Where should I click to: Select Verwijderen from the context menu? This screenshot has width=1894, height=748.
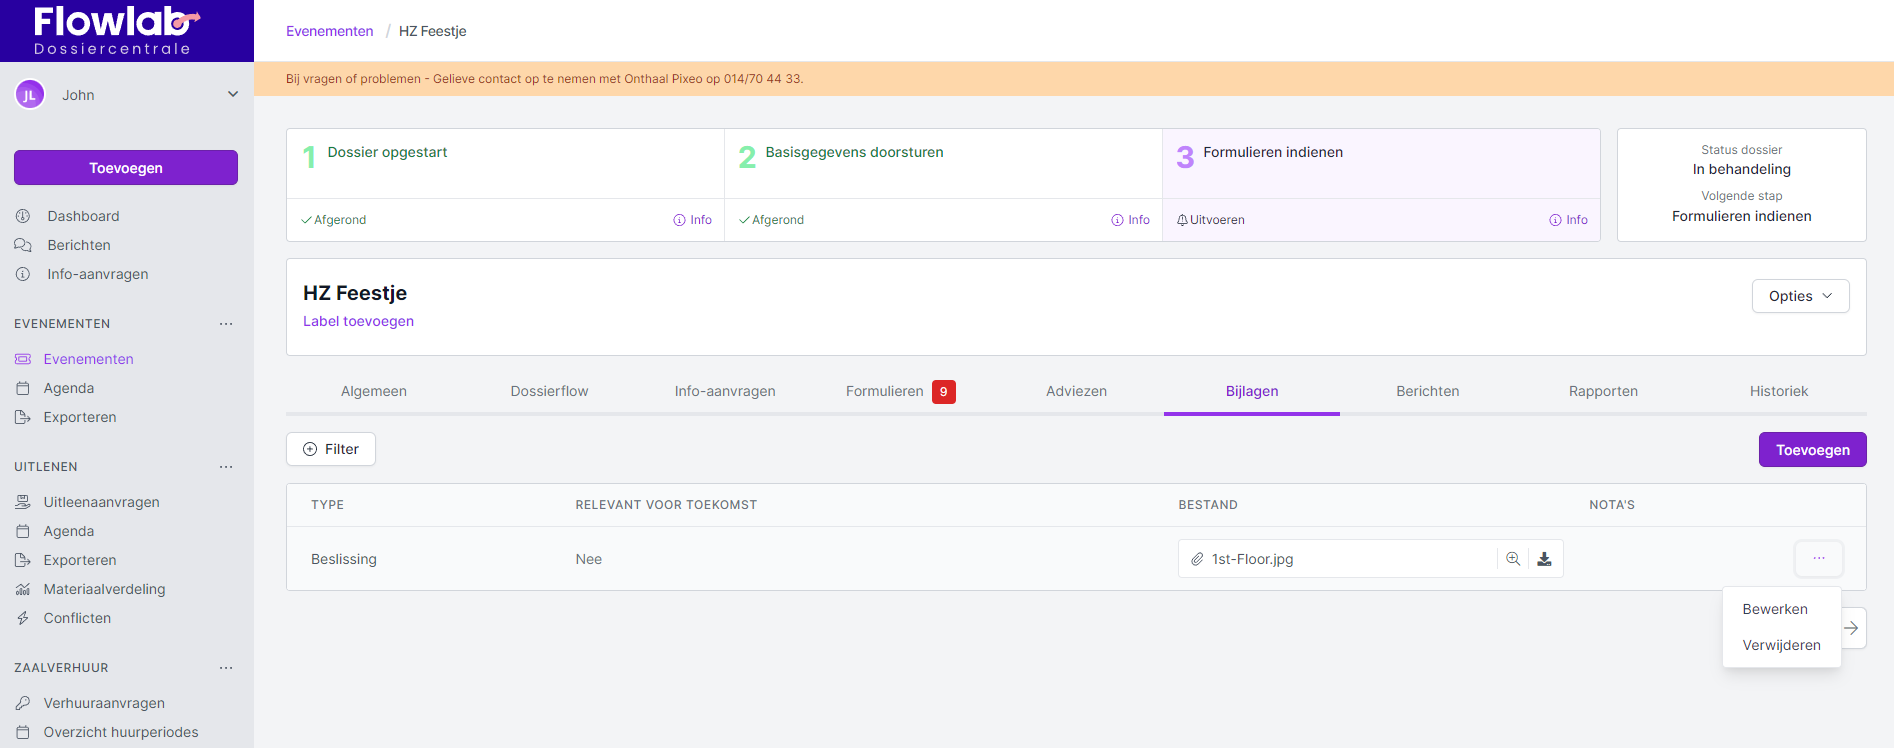pyautogui.click(x=1781, y=645)
